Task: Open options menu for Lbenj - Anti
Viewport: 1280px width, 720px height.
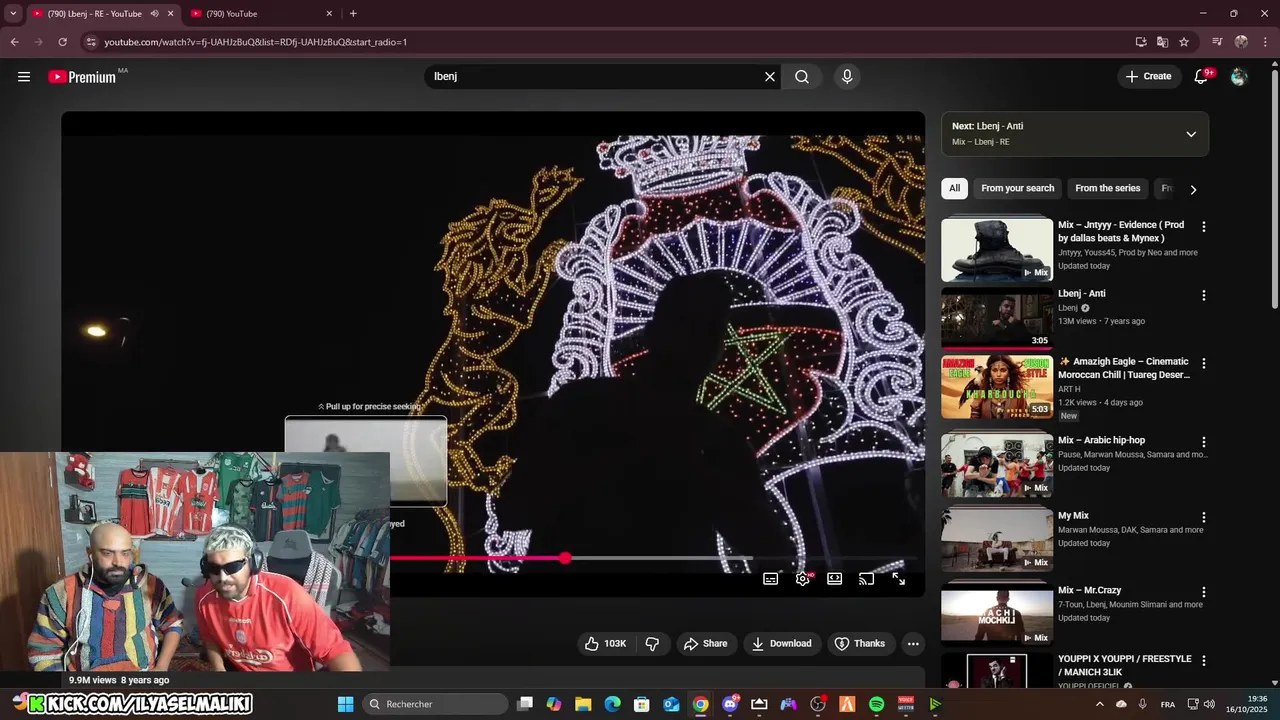Action: tap(1204, 296)
